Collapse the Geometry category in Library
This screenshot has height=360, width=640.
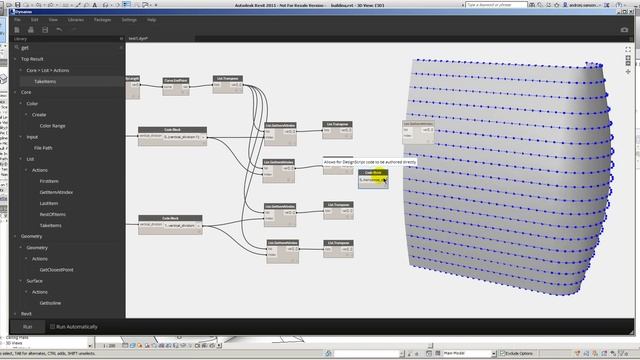click(16, 236)
